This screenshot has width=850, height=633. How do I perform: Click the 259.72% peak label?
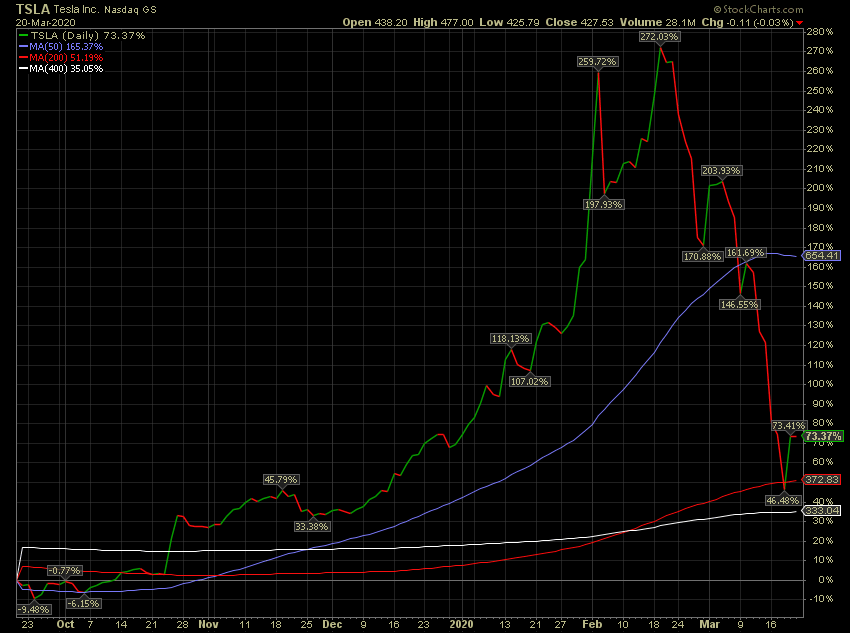[x=597, y=62]
